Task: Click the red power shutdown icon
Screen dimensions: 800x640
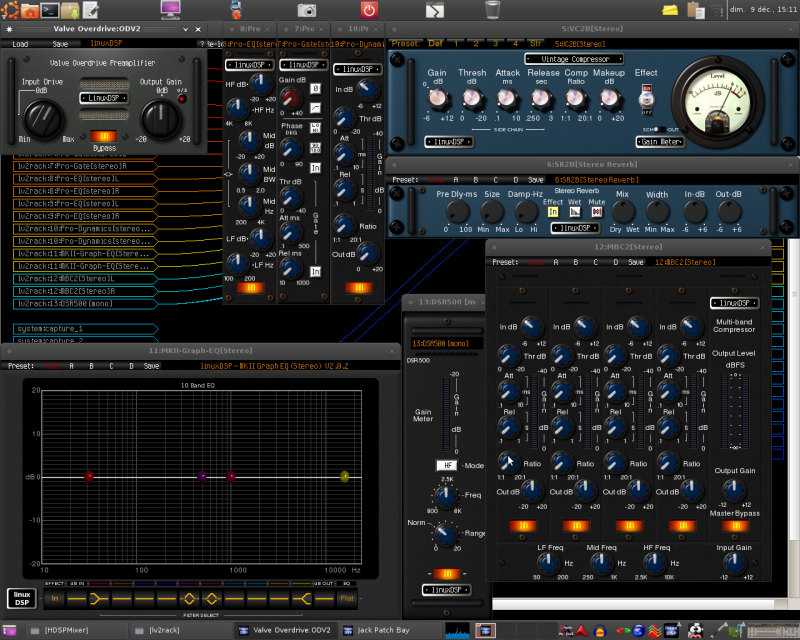Action: coord(369,10)
